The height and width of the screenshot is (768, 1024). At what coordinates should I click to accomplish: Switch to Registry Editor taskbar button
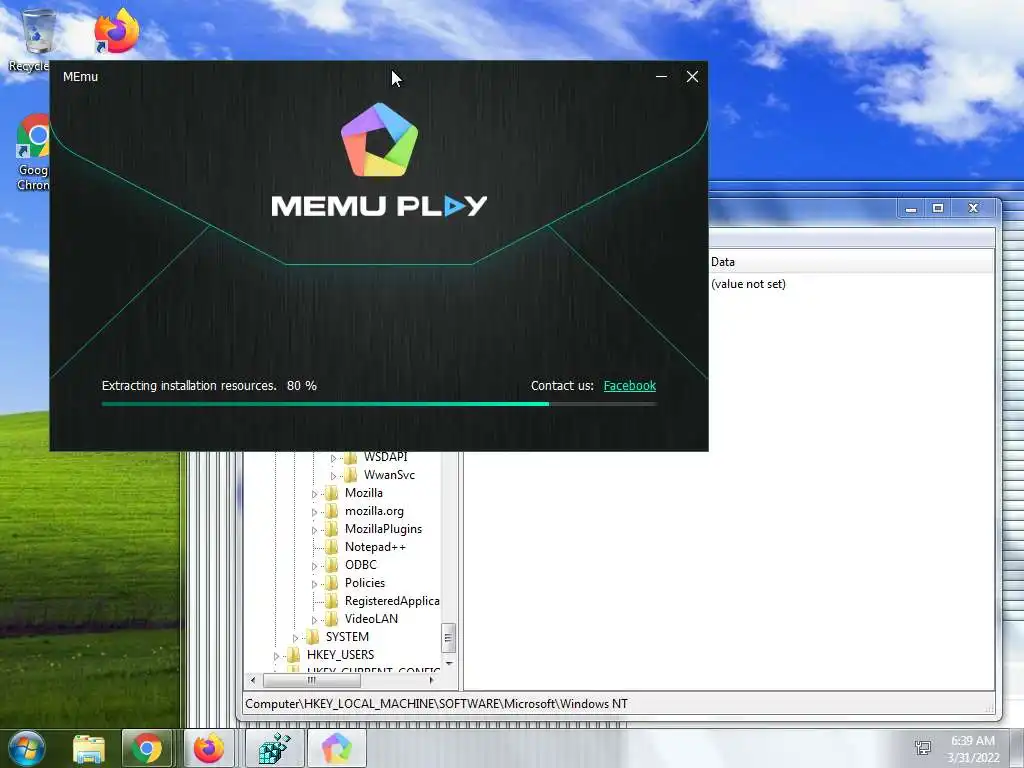tap(274, 749)
